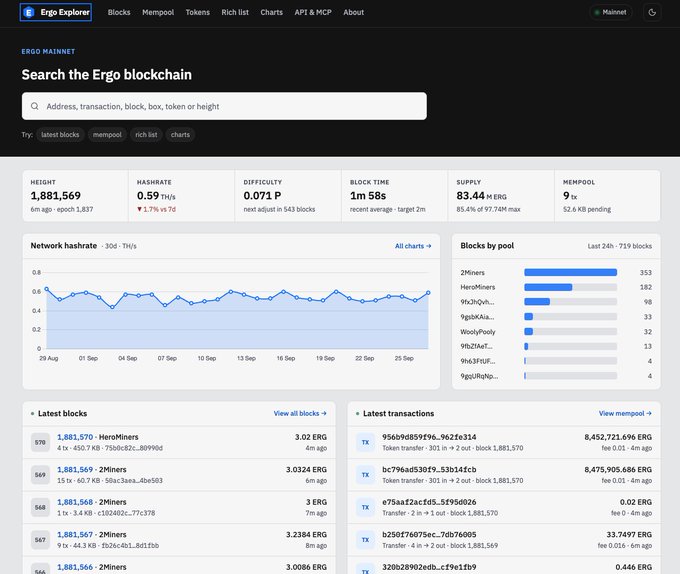
Task: Click the 'Network hashrate' chart title
Action: click(x=64, y=245)
